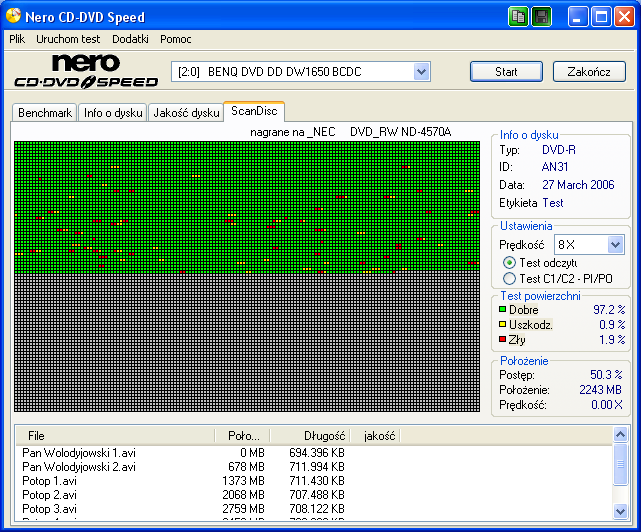This screenshot has height=532, width=641.
Task: Click the Położenie 2243 MB value
Action: 600,390
